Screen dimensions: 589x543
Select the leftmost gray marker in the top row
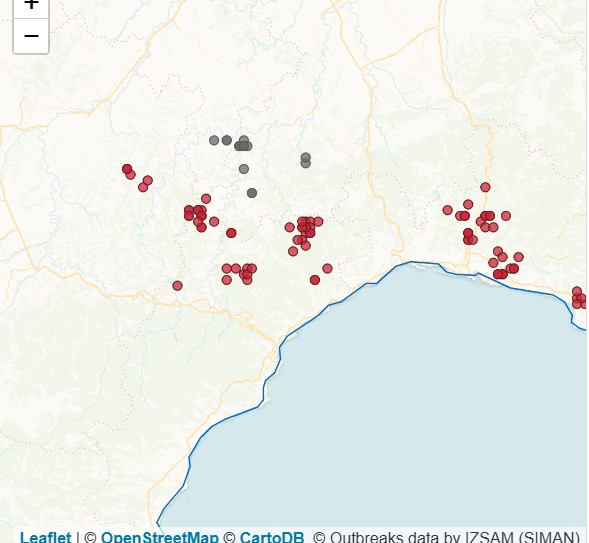click(214, 140)
